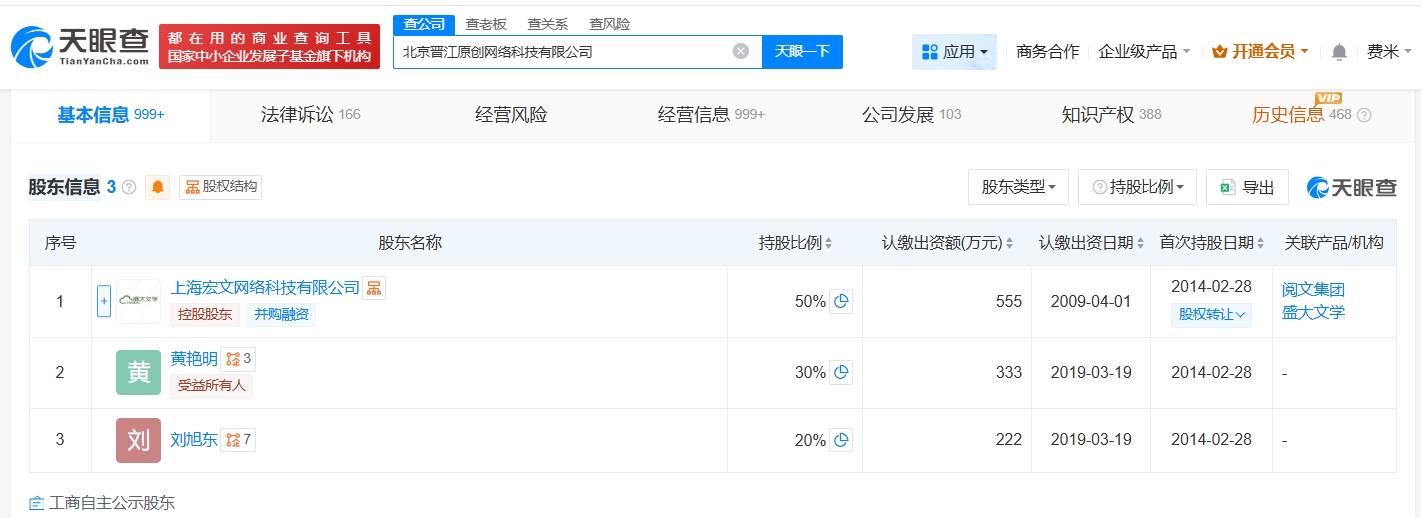Image resolution: width=1421 pixels, height=518 pixels.
Task: Open the 持股比例 filter dropdown
Action: pos(1137,187)
